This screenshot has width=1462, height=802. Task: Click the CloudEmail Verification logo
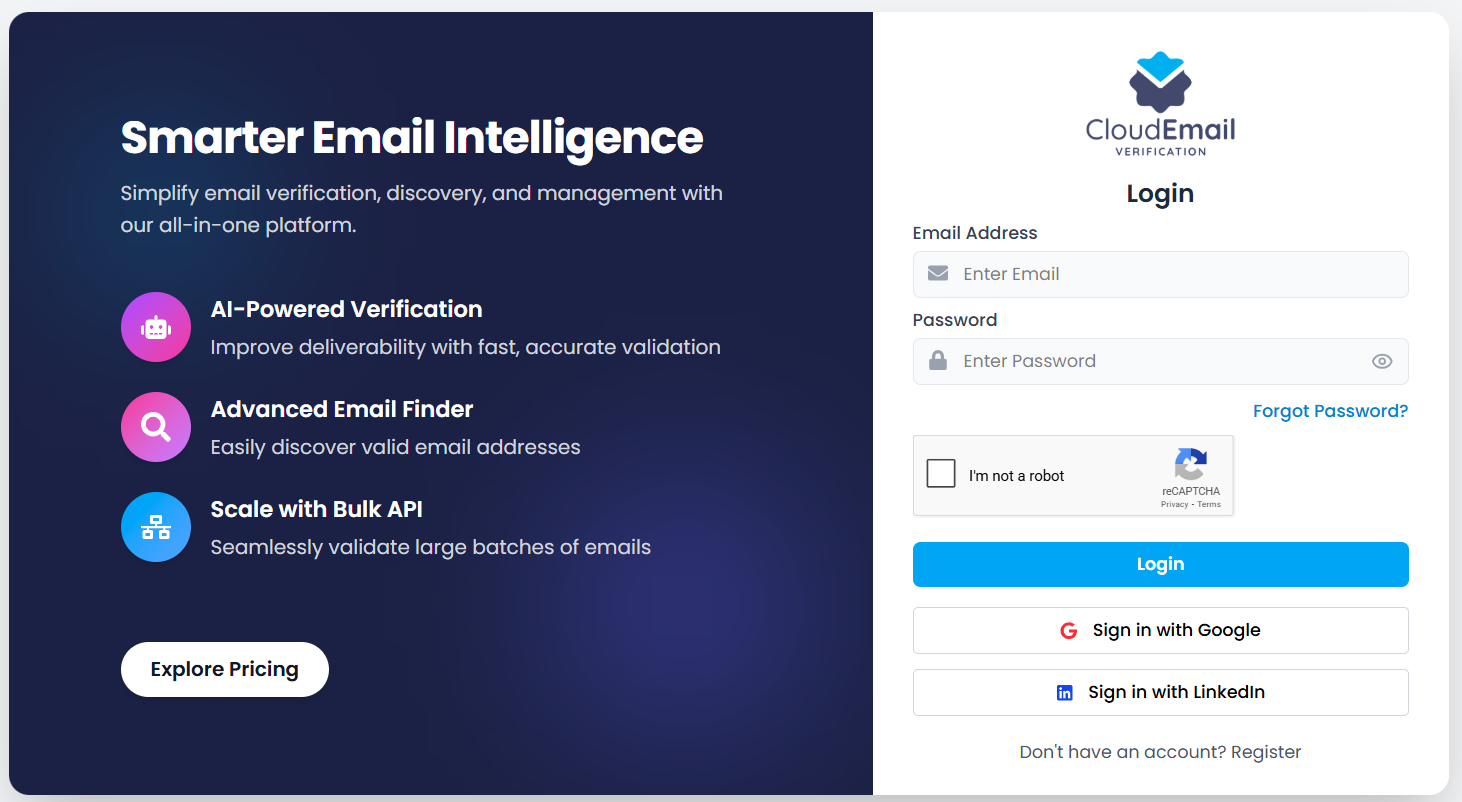click(x=1159, y=100)
